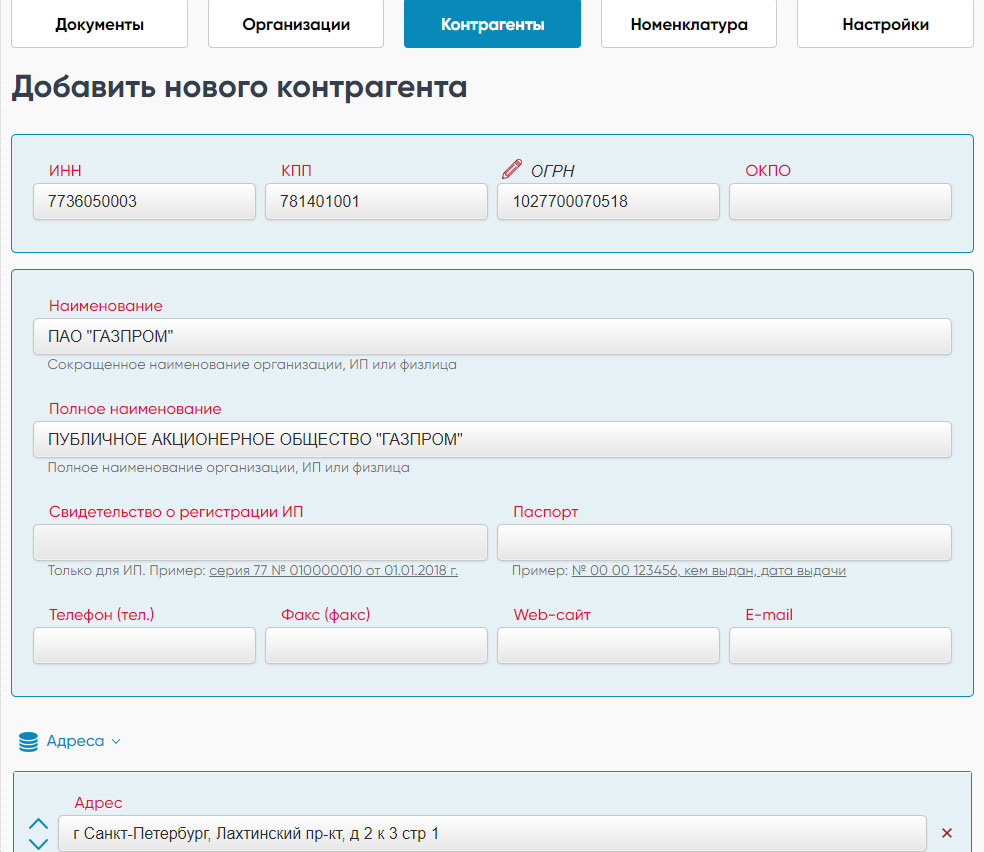Image resolution: width=984 pixels, height=852 pixels.
Task: Move address up with the up chevron
Action: click(38, 823)
